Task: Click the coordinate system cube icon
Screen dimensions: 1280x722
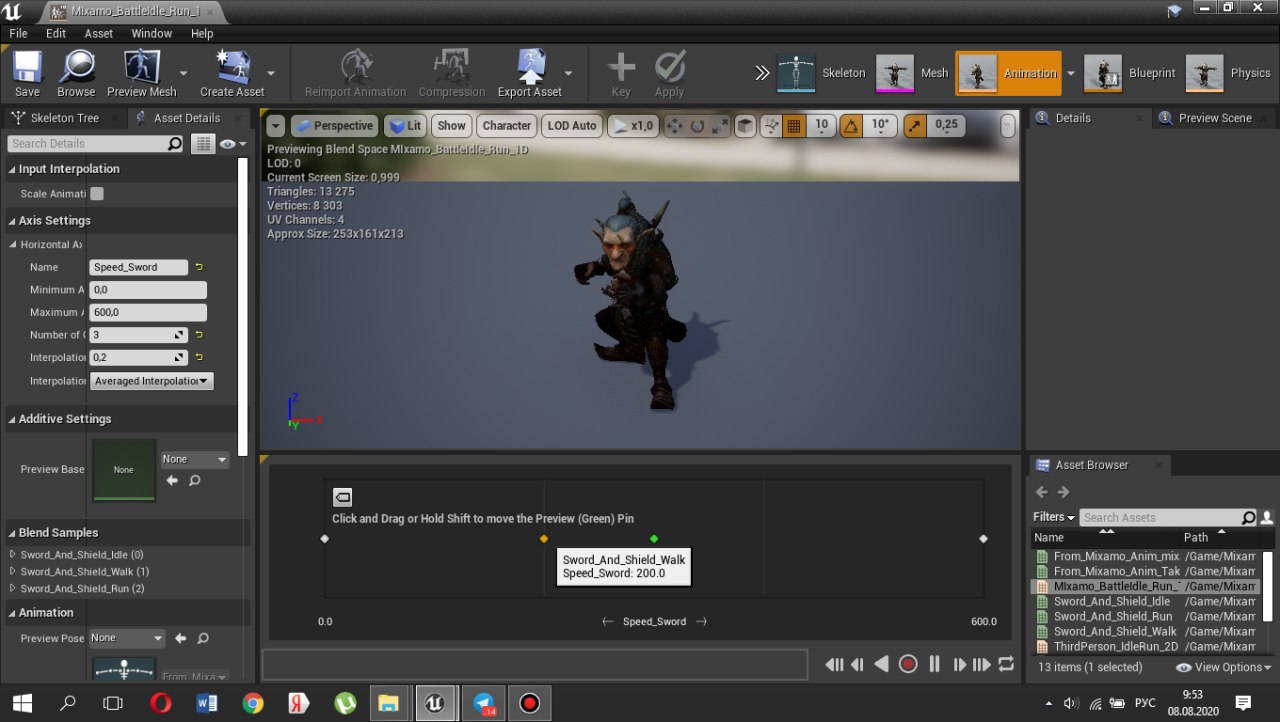Action: (x=745, y=126)
